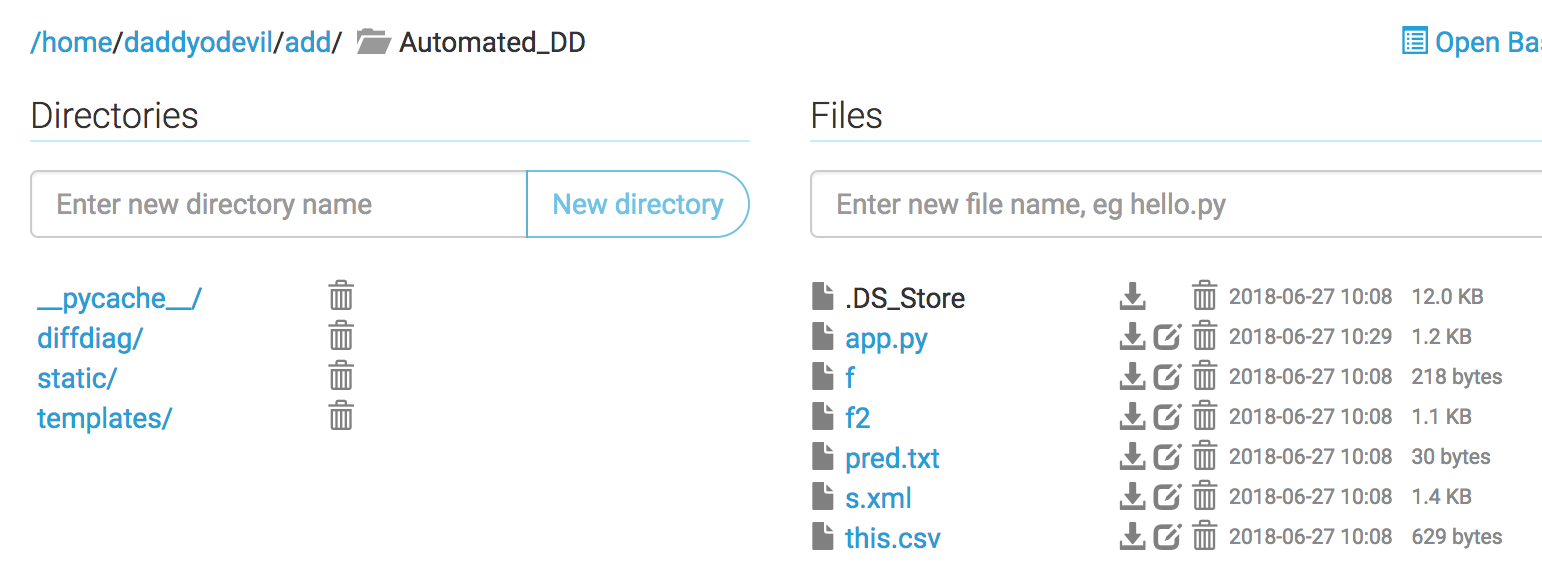Image resolution: width=1542 pixels, height=578 pixels.
Task: Download the this.csv file
Action: coord(1133,537)
